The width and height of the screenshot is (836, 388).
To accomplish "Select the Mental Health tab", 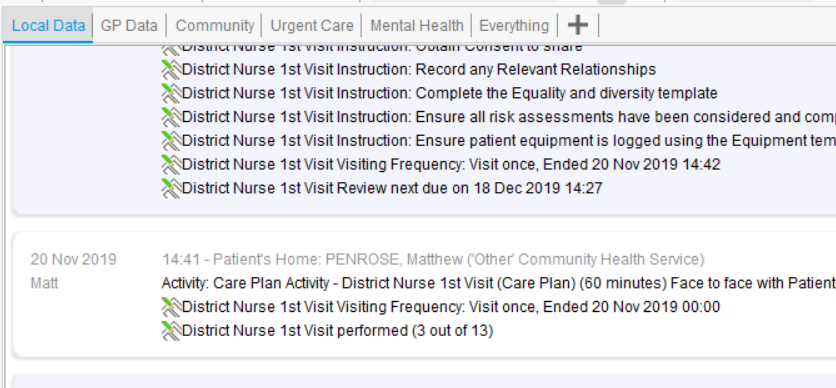I will 417,26.
